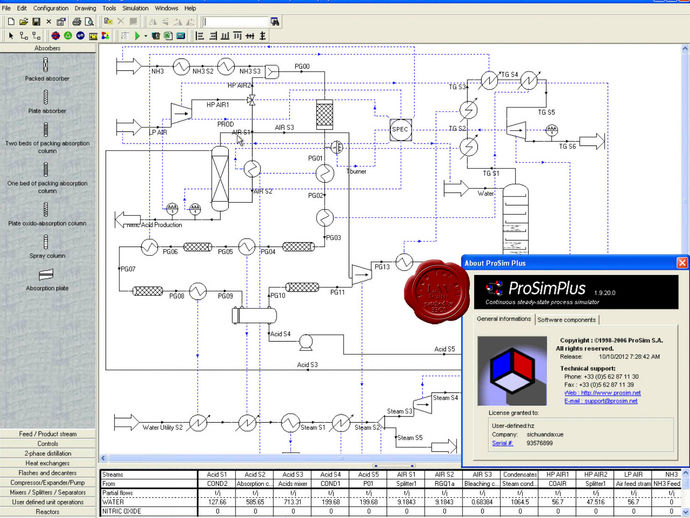Screen dimensions: 690x518
Task: Click the Align right toolbar icon
Action: 213,36
